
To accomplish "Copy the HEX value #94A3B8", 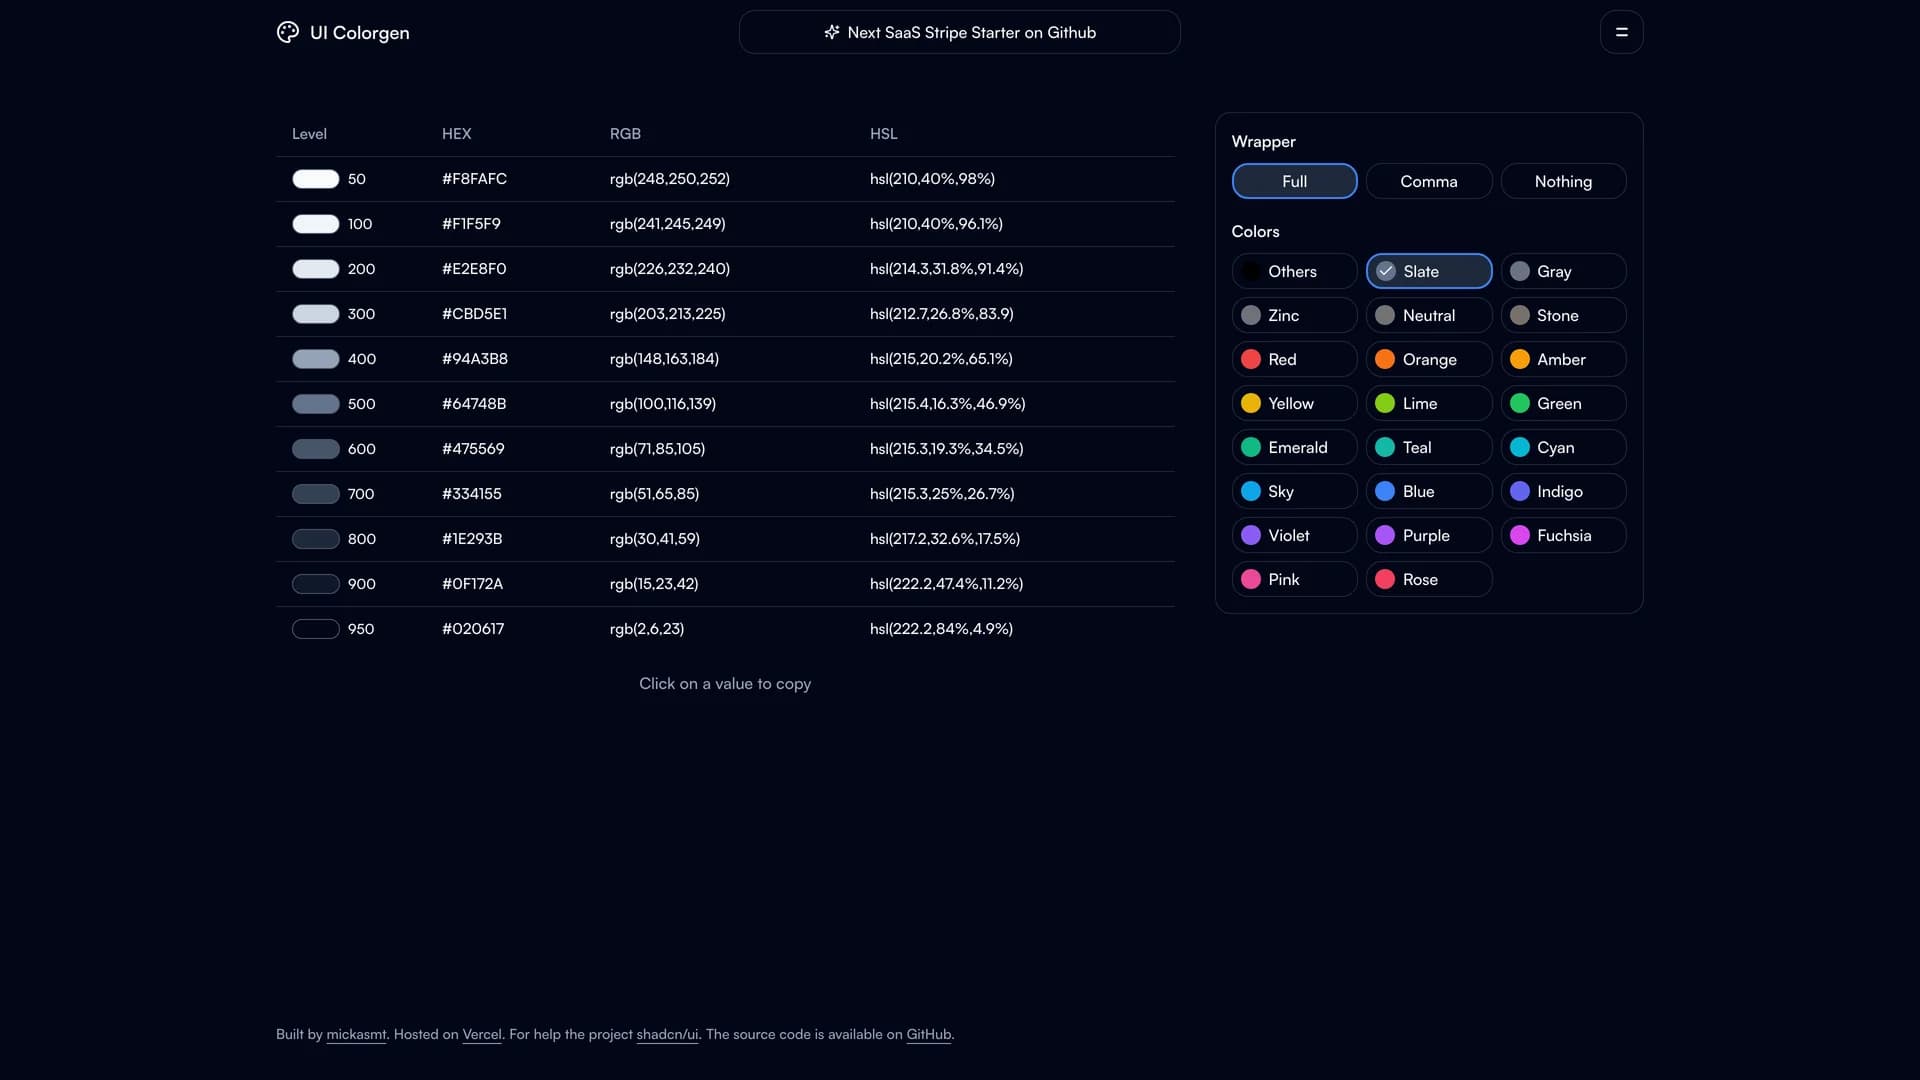I will [475, 359].
